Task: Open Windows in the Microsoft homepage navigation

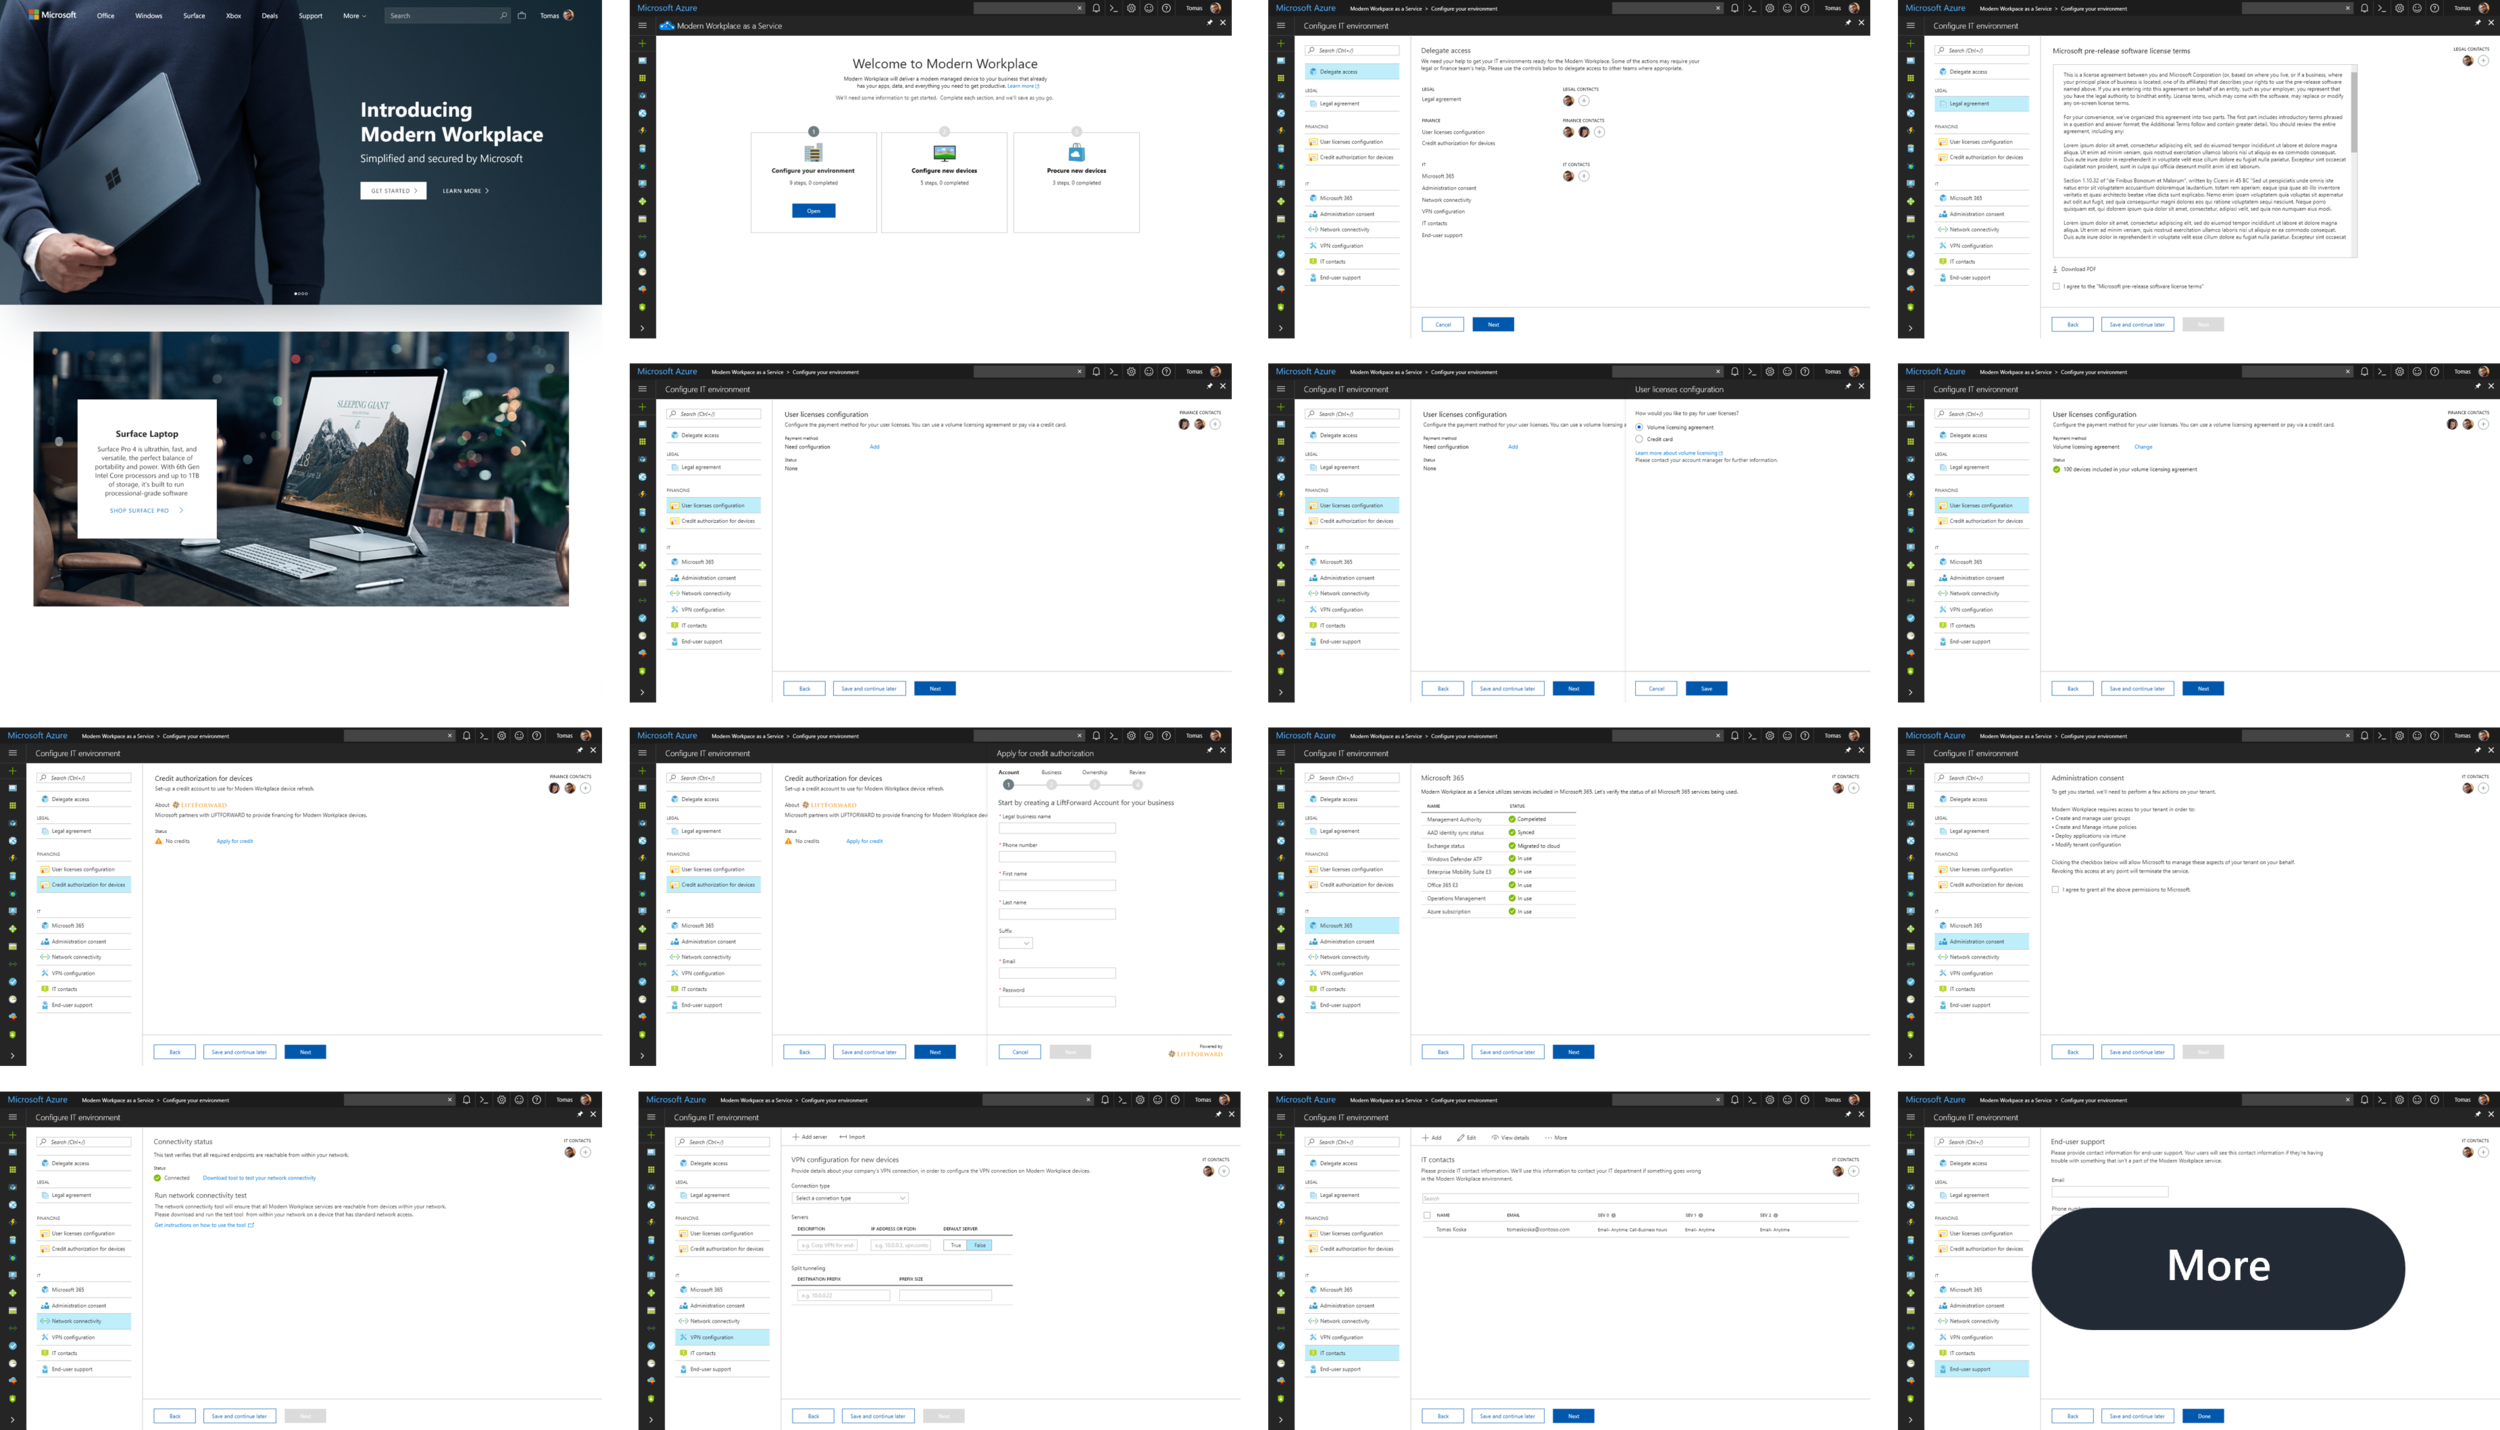Action: [149, 16]
